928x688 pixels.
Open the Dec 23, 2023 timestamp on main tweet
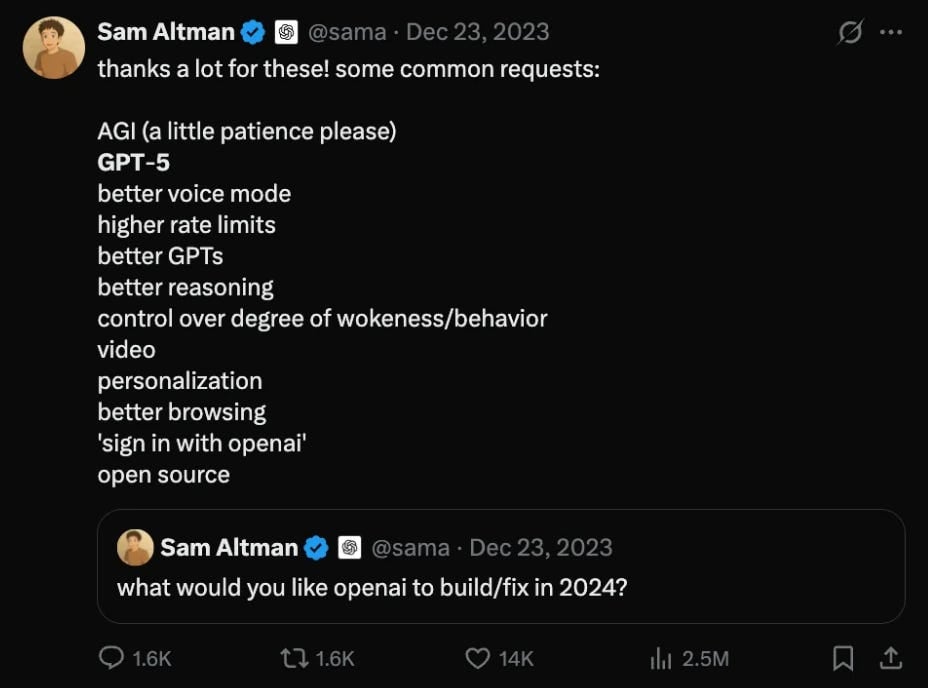point(478,32)
